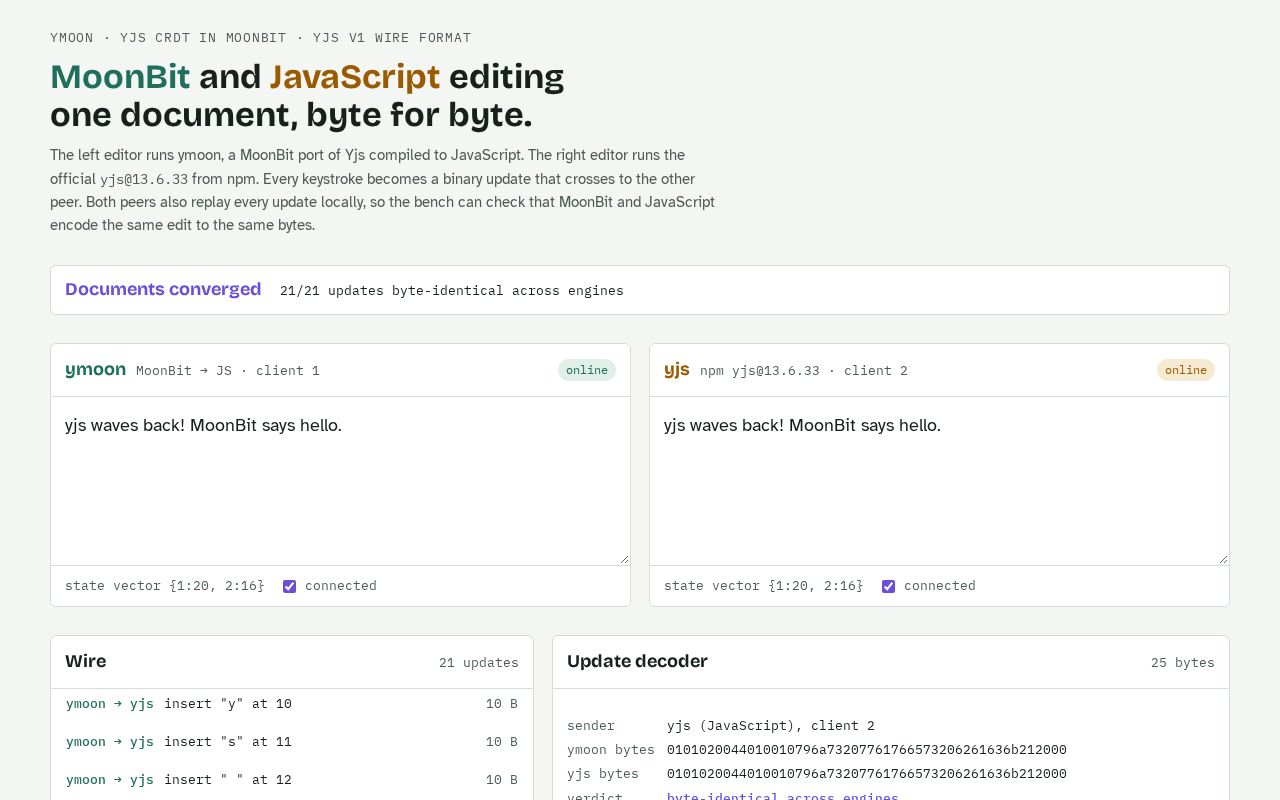The height and width of the screenshot is (800, 1280).
Task: Click the yjs online status badge
Action: click(1186, 370)
